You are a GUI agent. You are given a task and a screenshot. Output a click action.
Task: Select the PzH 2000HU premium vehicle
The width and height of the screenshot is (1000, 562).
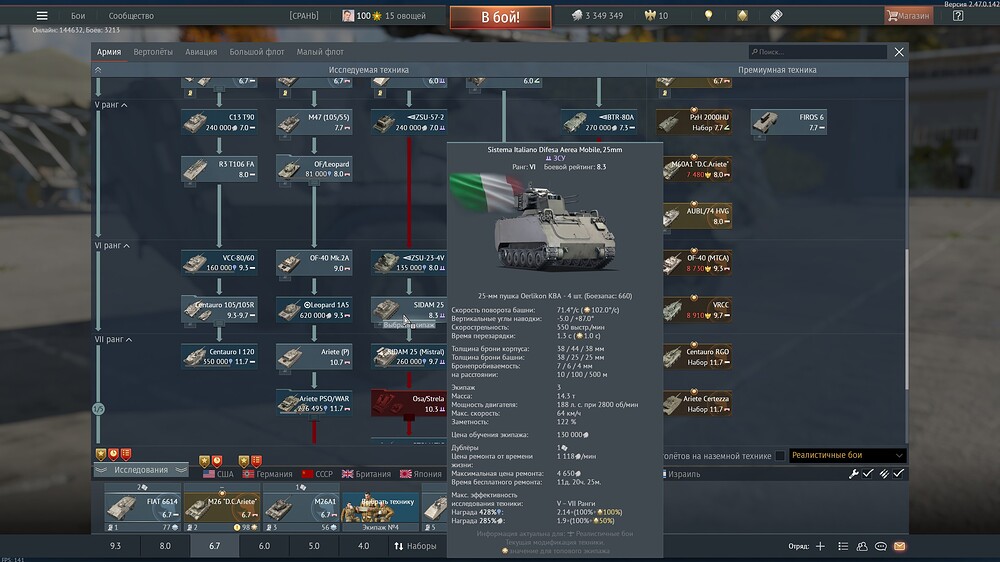694,122
